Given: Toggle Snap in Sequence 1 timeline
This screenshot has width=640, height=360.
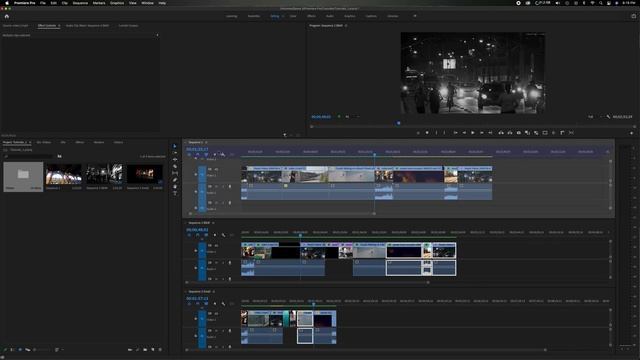Looking at the screenshot, I should point(198,155).
